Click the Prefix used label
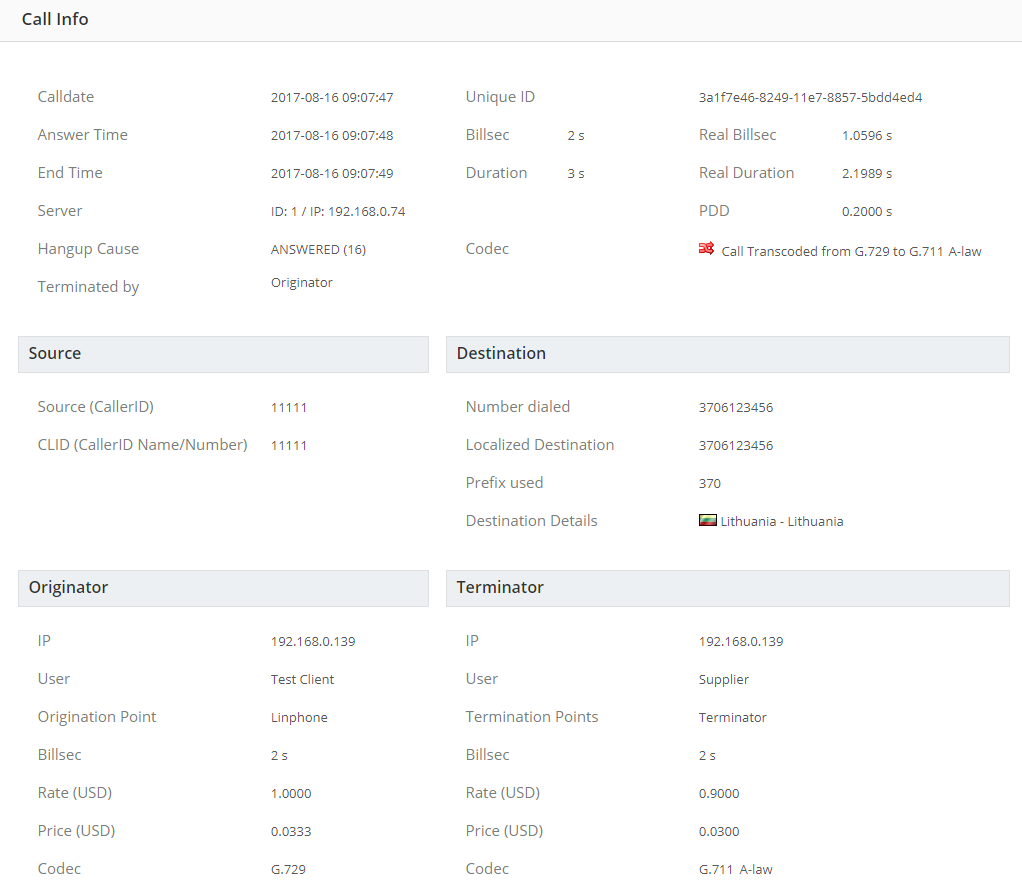1022x890 pixels. click(x=504, y=482)
